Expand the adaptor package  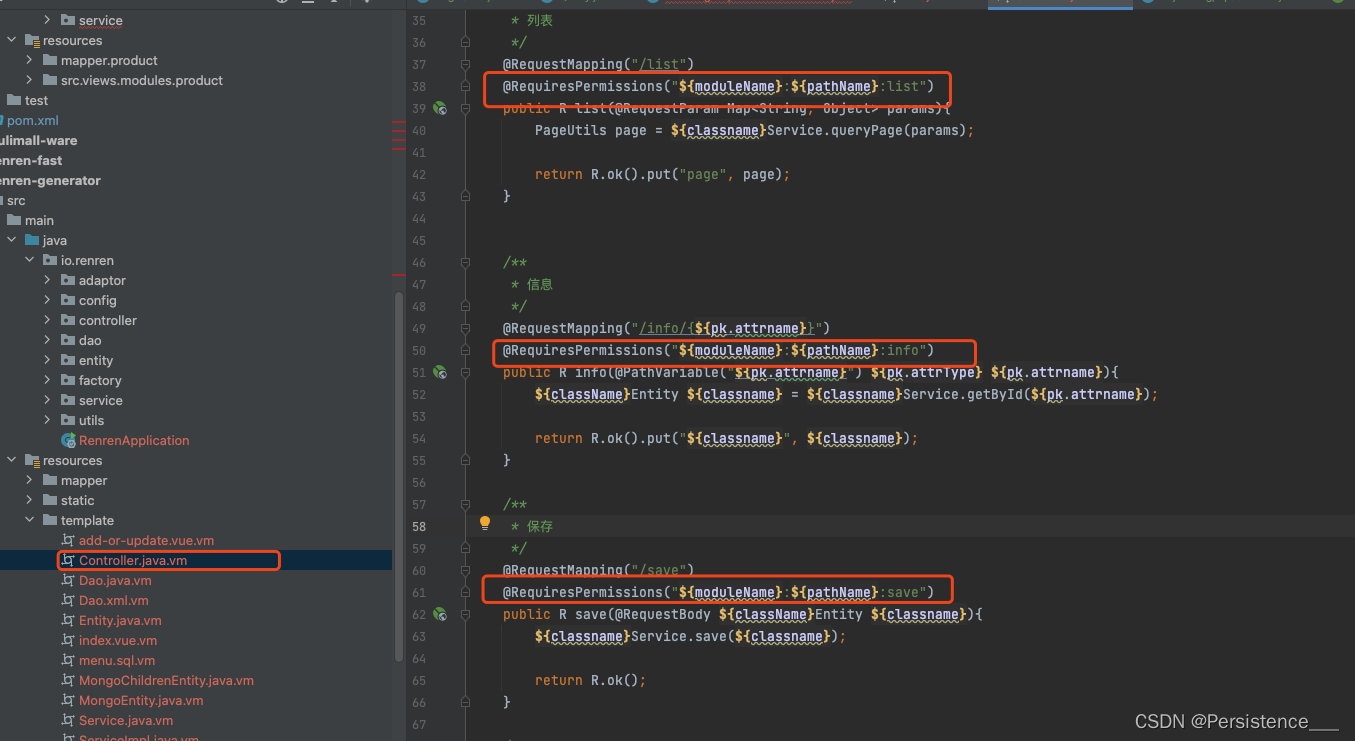click(48, 280)
